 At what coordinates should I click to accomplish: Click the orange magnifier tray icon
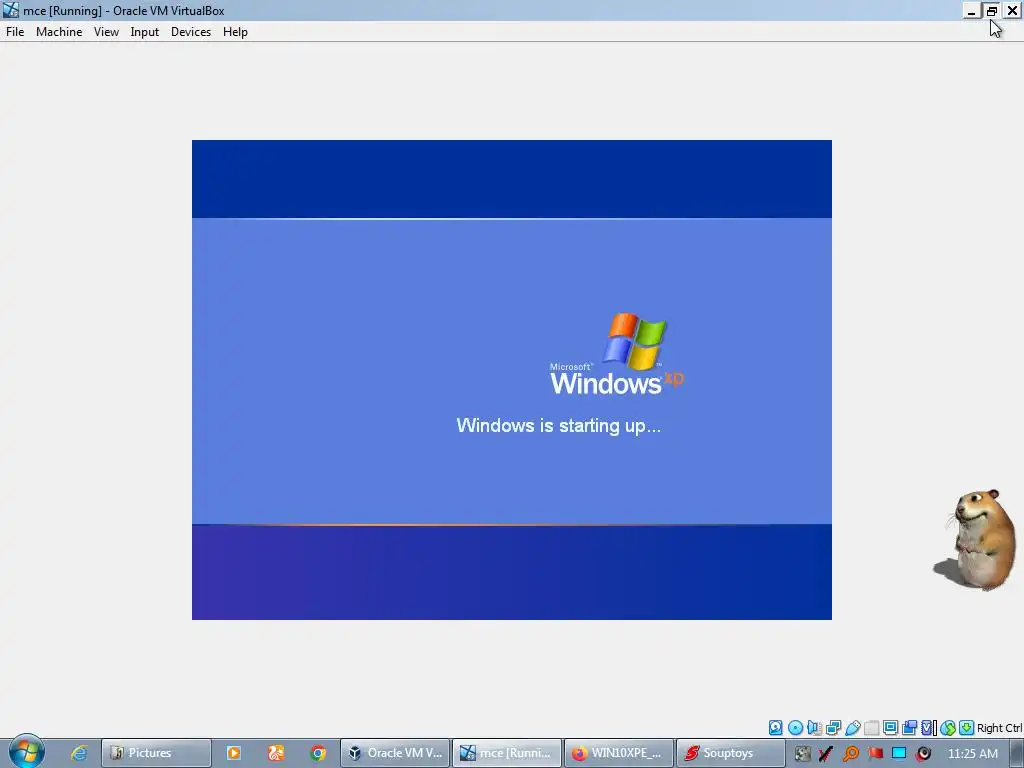tap(851, 754)
